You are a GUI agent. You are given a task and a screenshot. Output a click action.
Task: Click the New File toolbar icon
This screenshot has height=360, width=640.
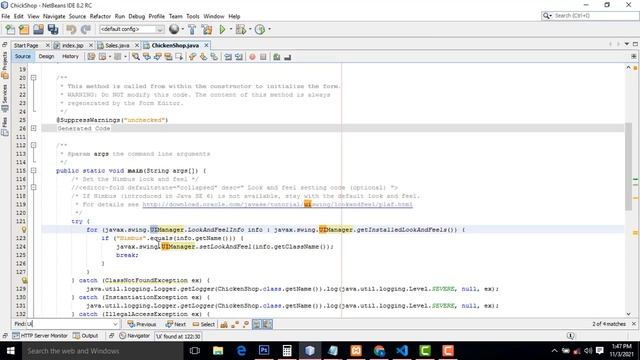click(10, 29)
